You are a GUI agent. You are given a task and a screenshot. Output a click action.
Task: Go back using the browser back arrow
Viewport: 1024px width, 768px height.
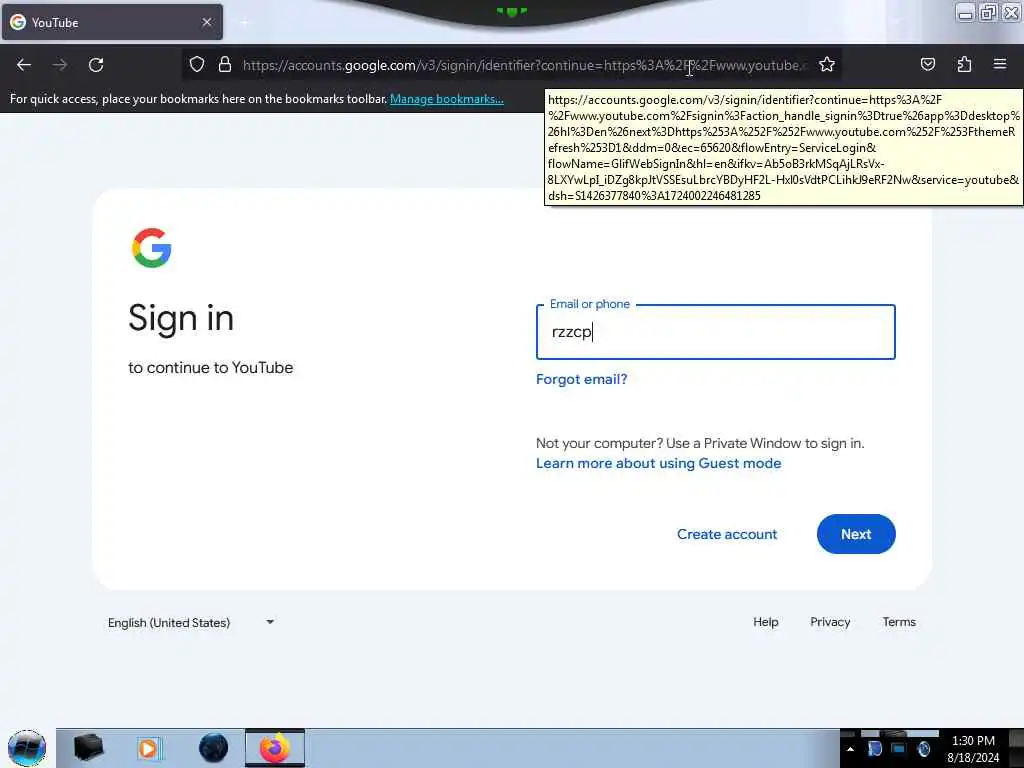24,65
